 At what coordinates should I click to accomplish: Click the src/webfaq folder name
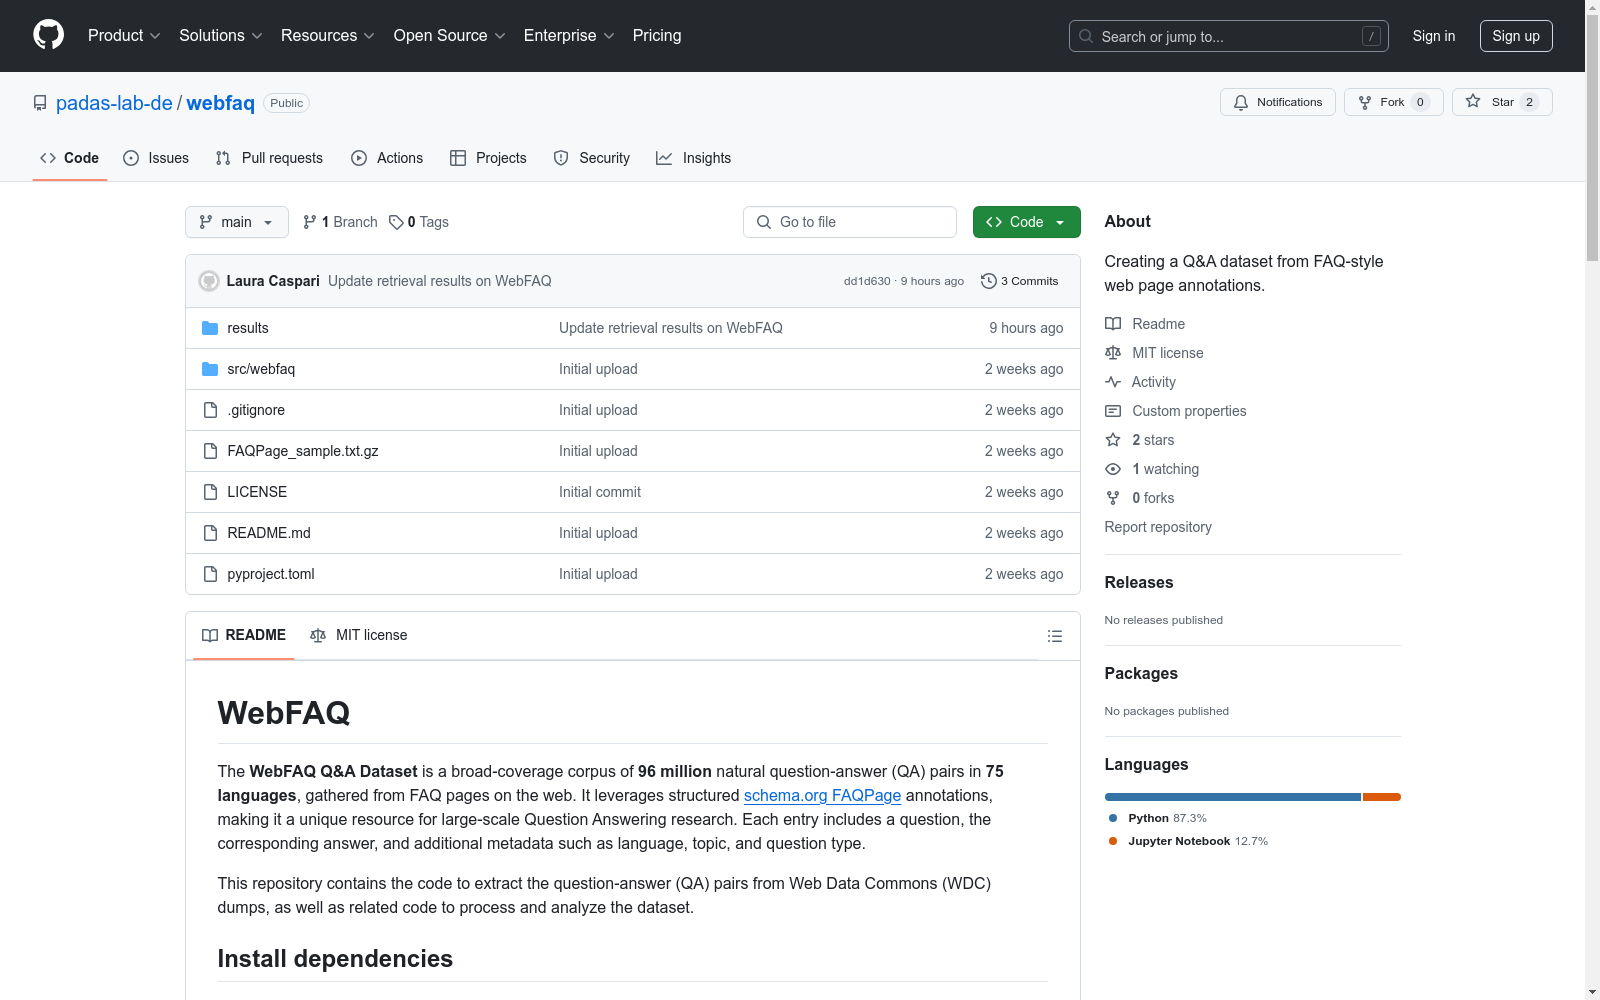click(261, 369)
